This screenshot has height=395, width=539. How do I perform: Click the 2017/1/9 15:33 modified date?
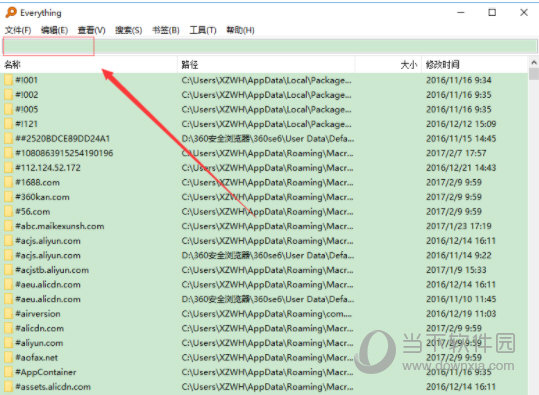coord(456,270)
